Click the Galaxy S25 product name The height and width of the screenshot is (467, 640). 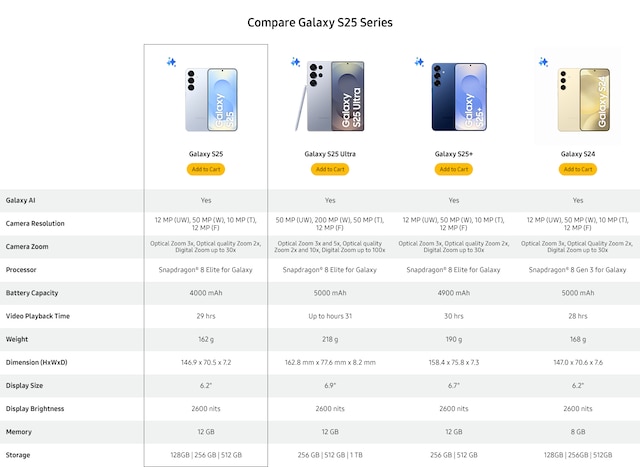[x=206, y=154]
